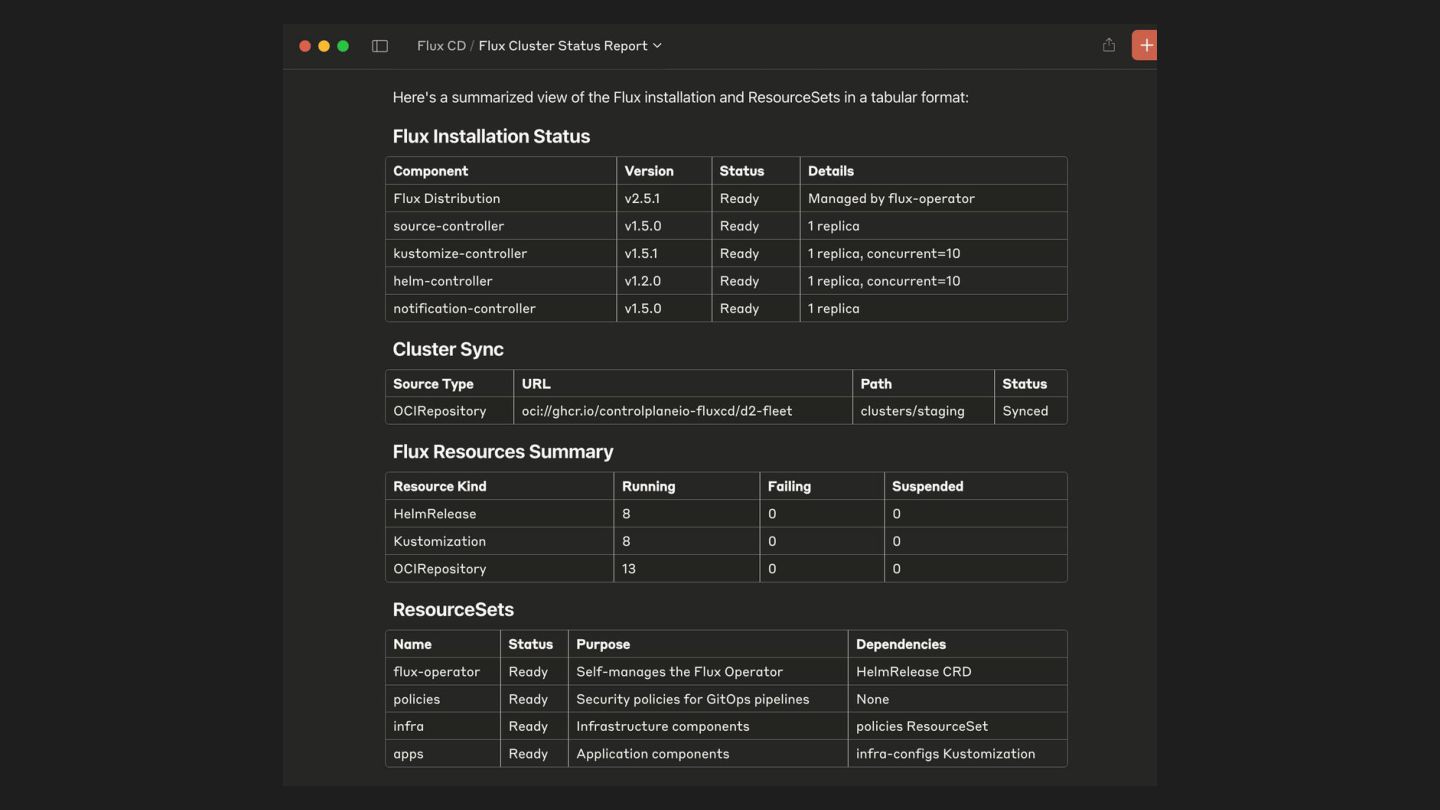Minimize the window with the yellow button

(x=324, y=46)
